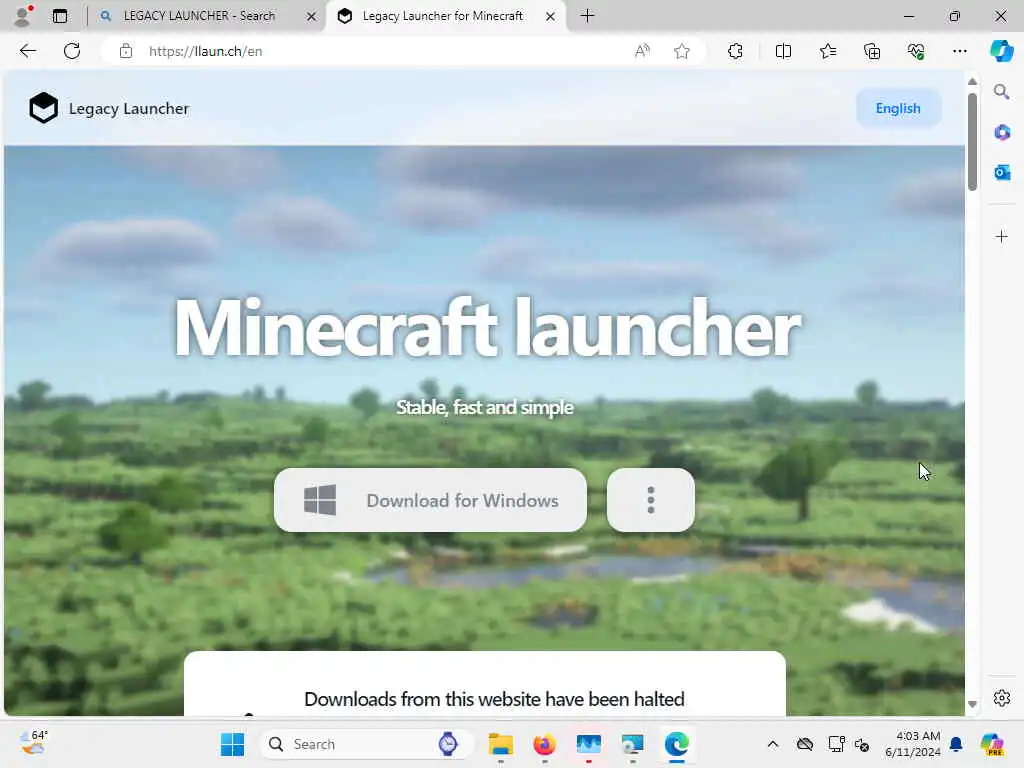The height and width of the screenshot is (768, 1024).
Task: Click the Legacy Launcher cube logo
Action: pyautogui.click(x=44, y=108)
